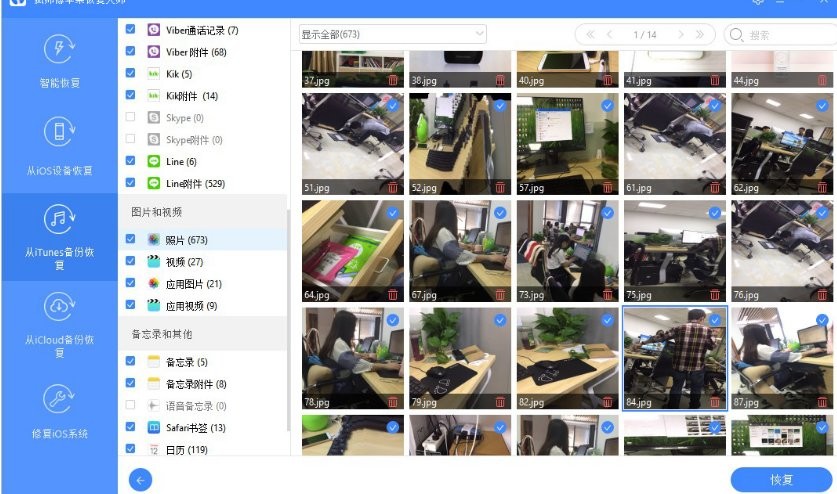Go to previous photo page

click(x=610, y=35)
